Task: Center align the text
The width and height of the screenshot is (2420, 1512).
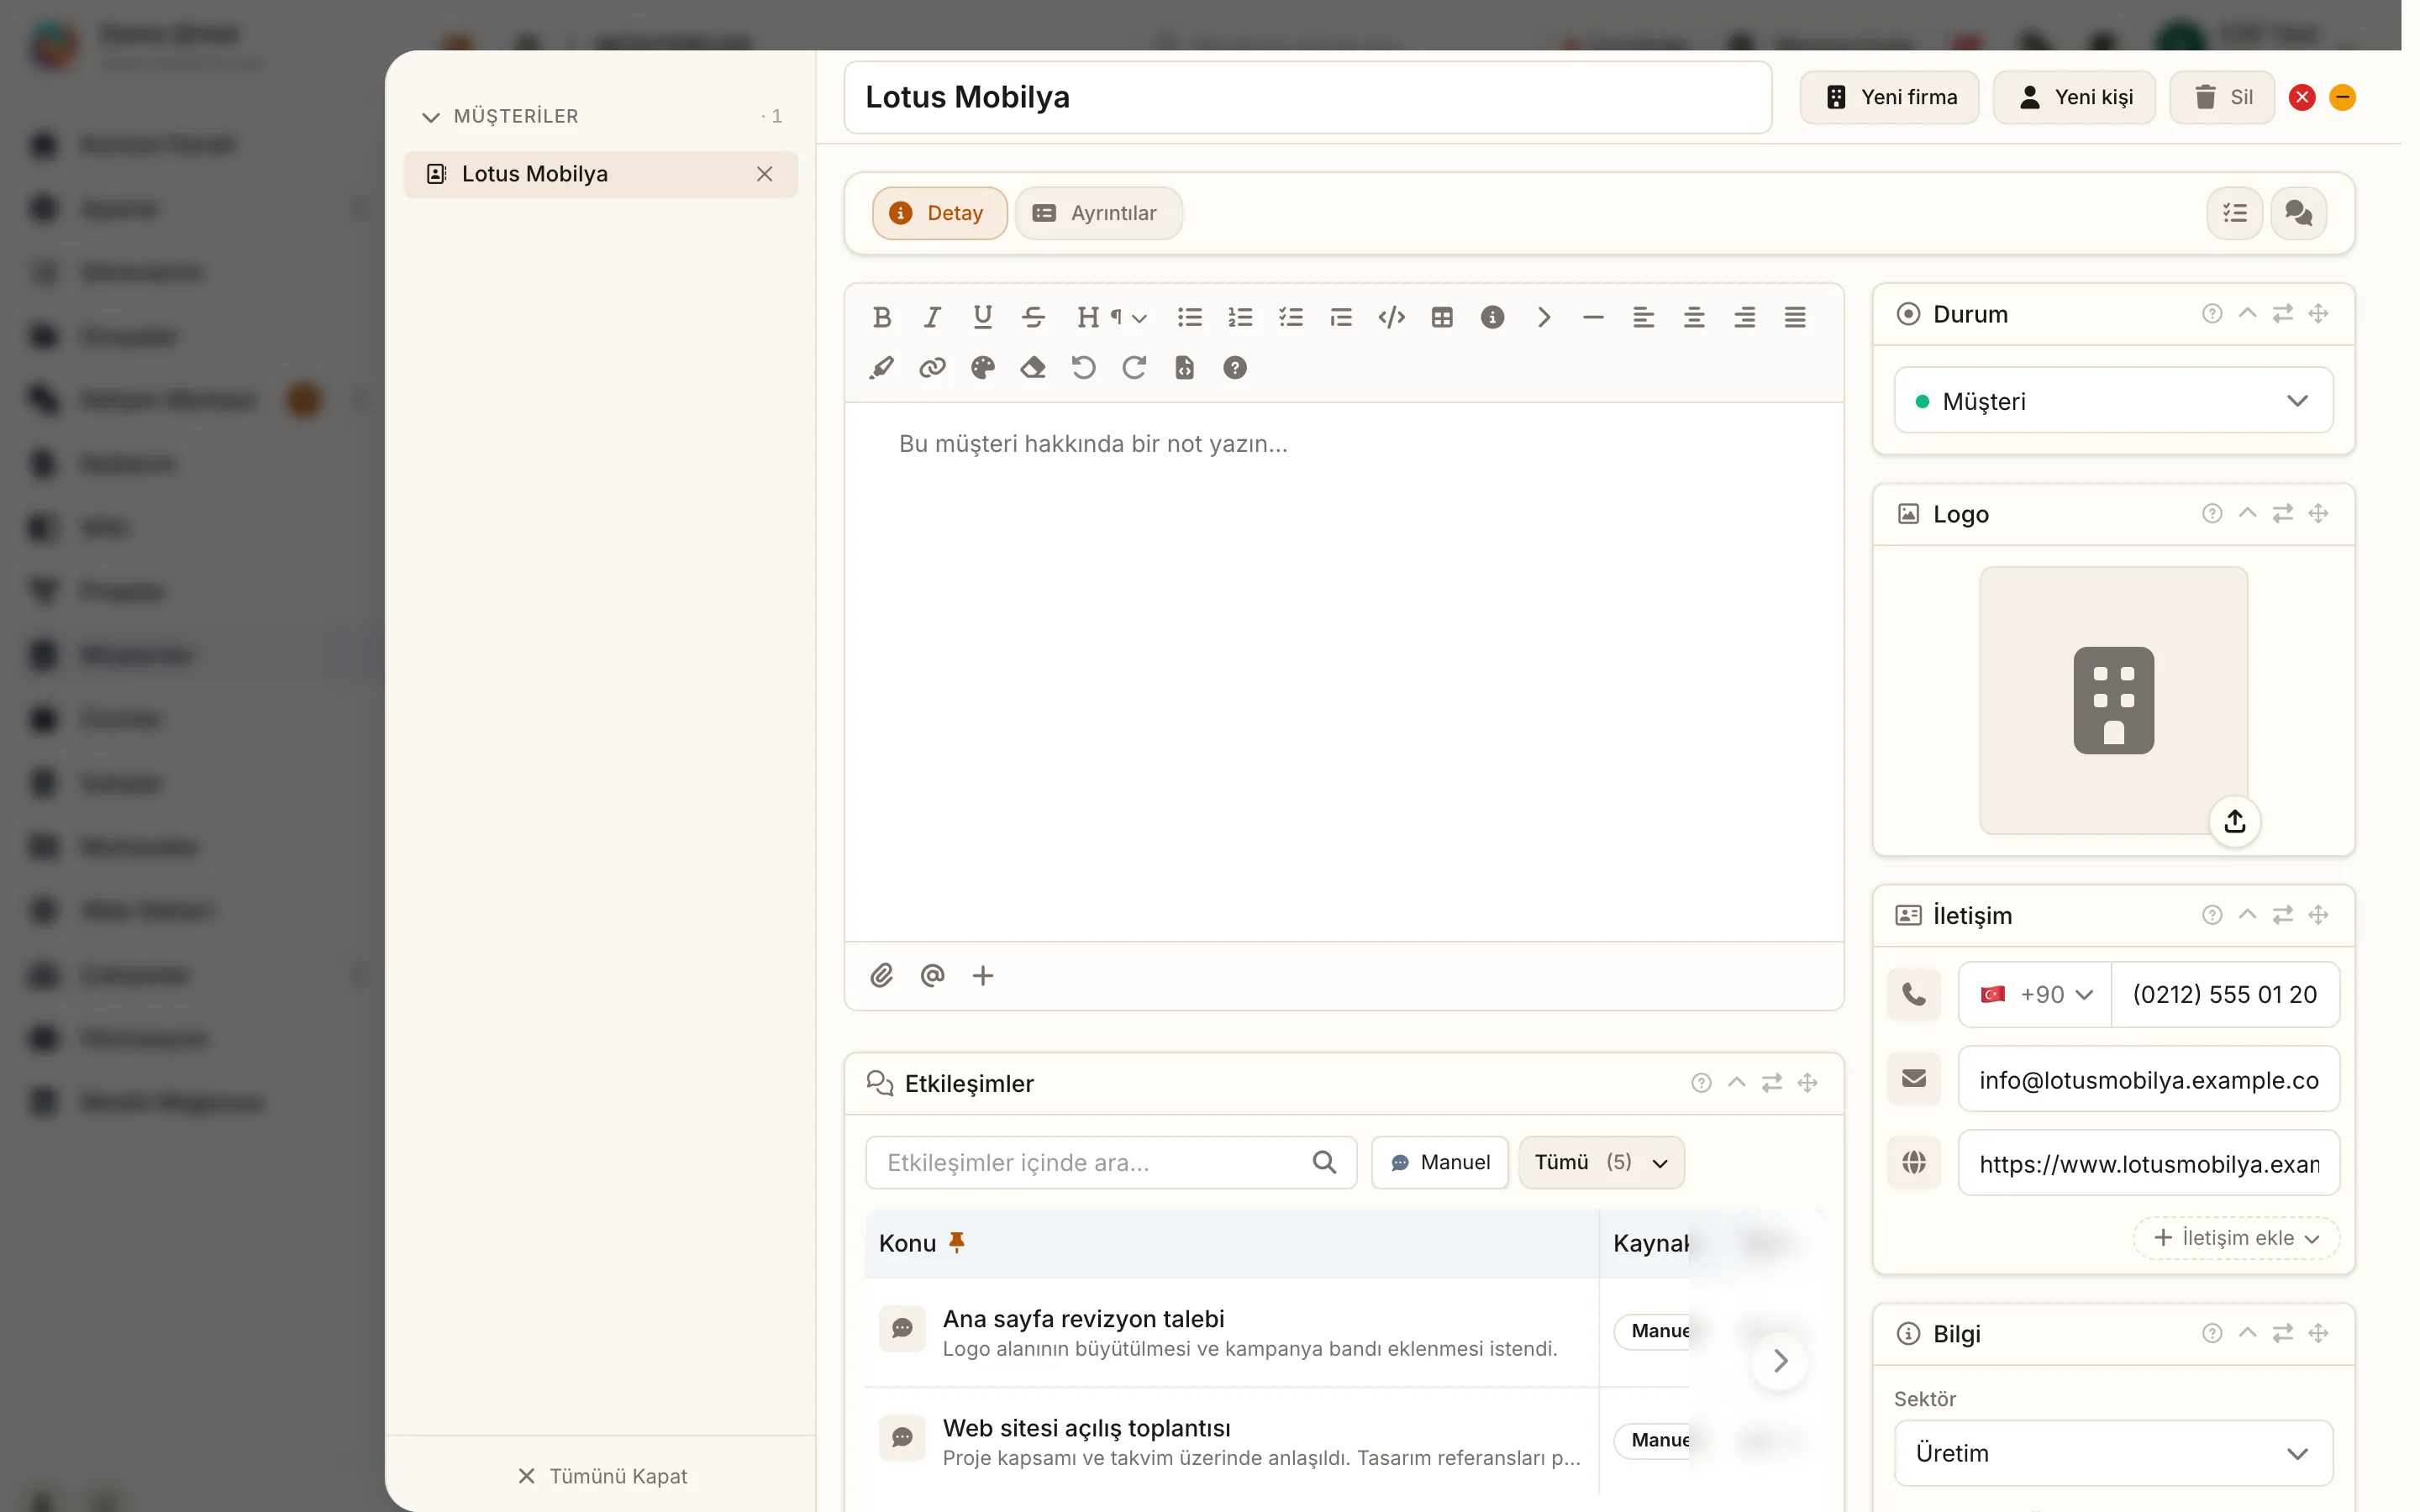Action: [1694, 317]
